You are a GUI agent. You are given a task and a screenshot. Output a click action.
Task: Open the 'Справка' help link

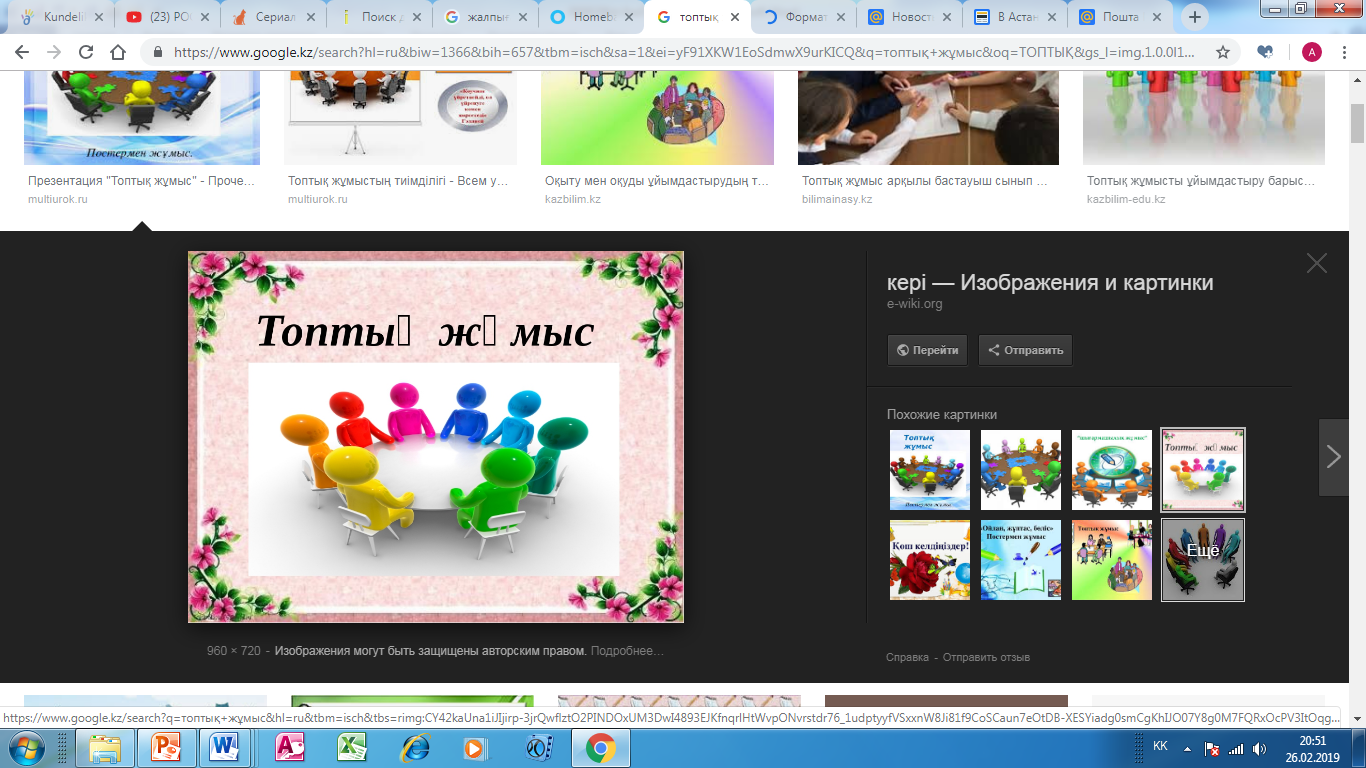907,657
